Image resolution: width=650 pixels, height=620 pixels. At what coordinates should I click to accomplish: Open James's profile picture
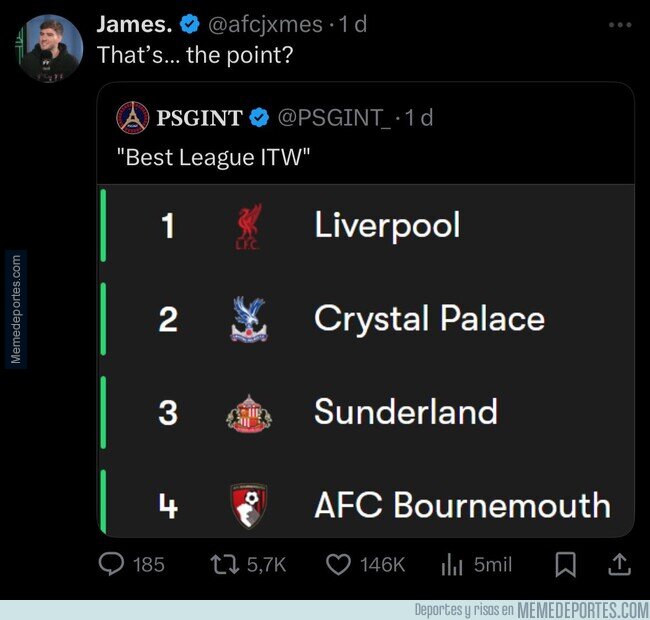[x=51, y=47]
